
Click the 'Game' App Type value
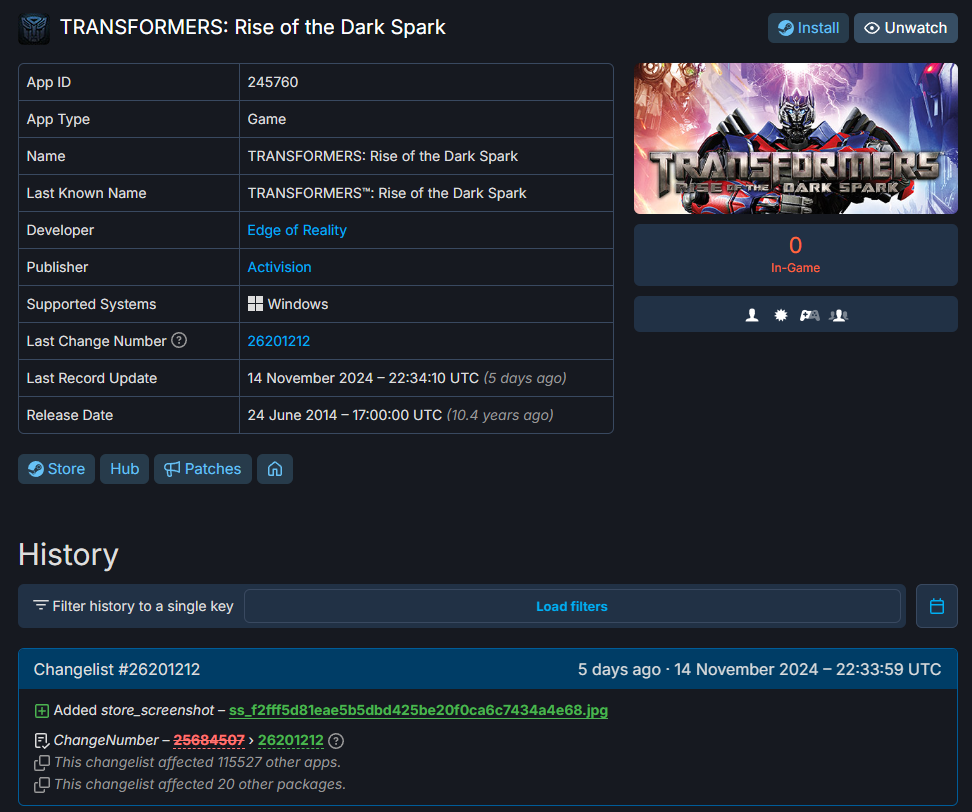pos(267,119)
